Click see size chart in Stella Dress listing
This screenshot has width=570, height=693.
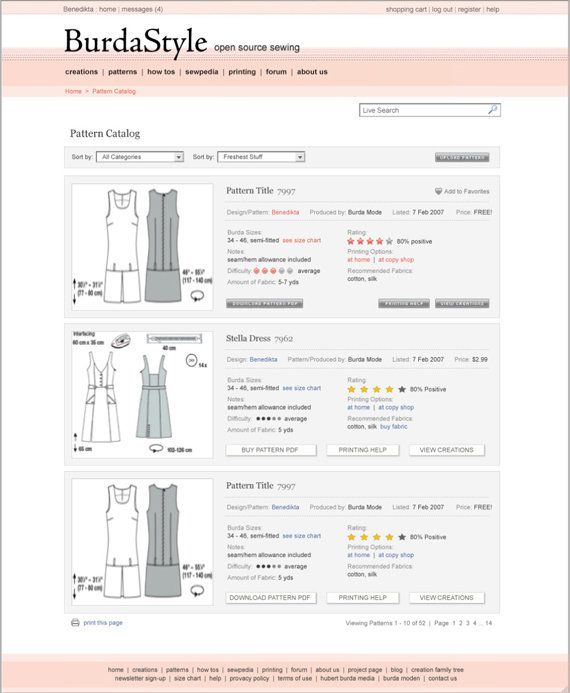click(302, 388)
